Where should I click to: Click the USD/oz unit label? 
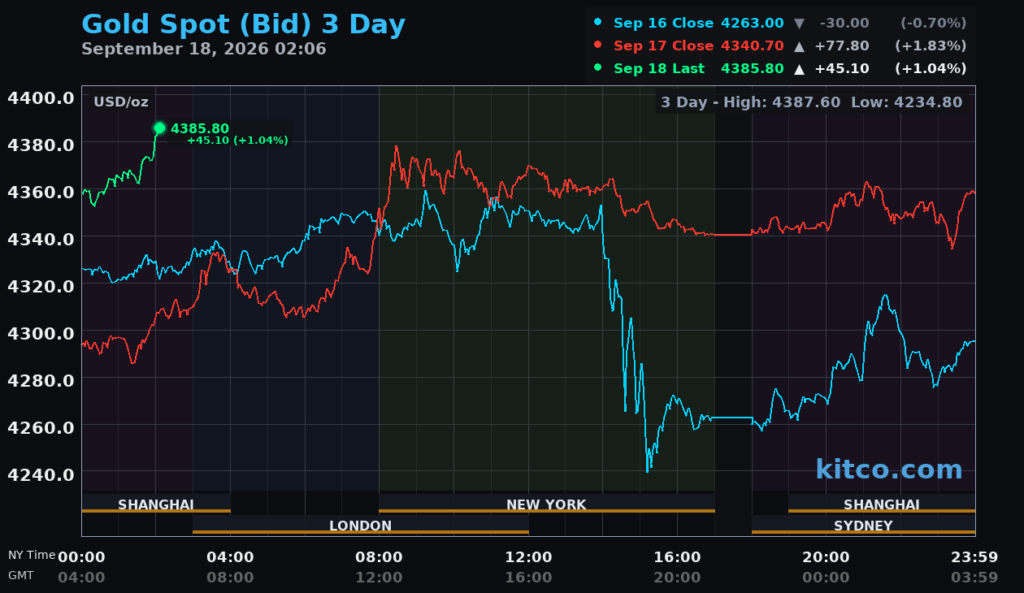coord(121,102)
